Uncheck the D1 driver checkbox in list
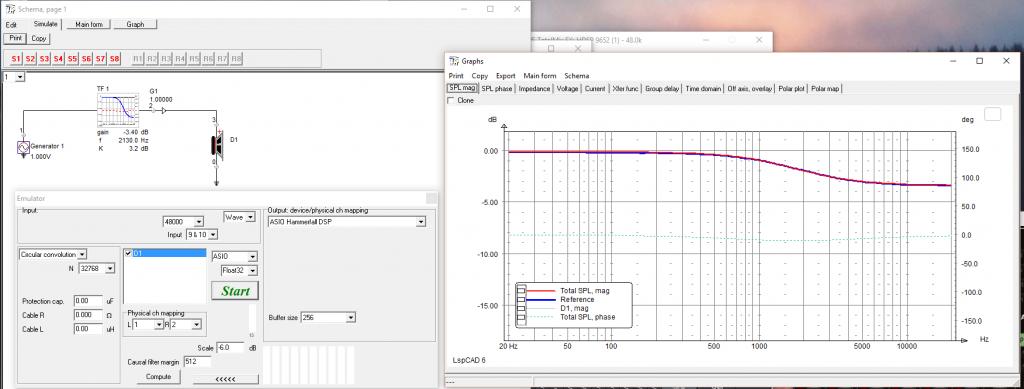Screen dimensions: 1024x389 [128, 253]
